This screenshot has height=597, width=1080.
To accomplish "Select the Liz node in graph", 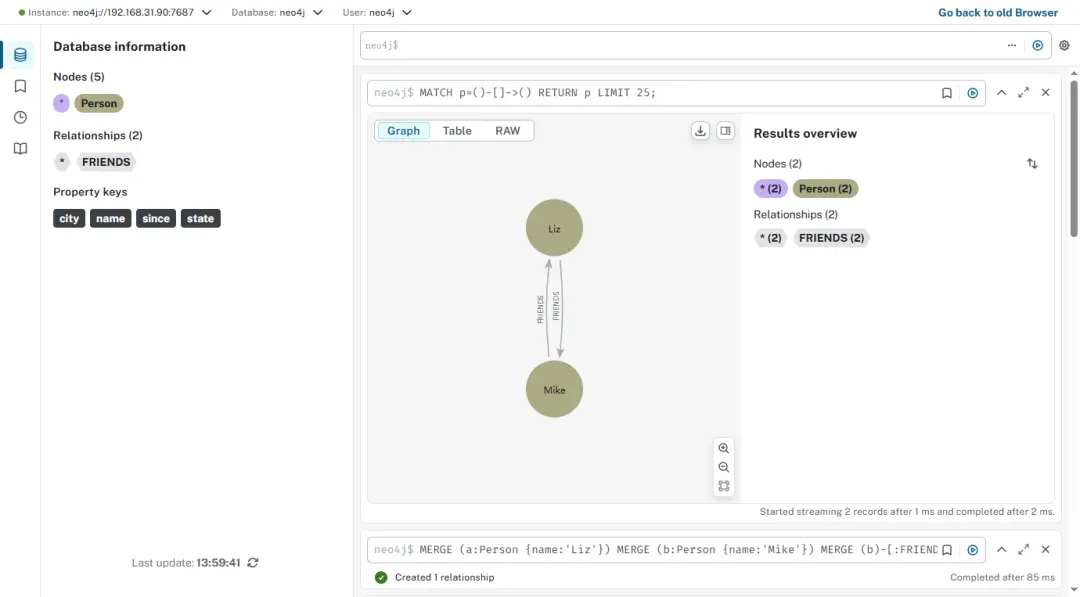I will 554,228.
